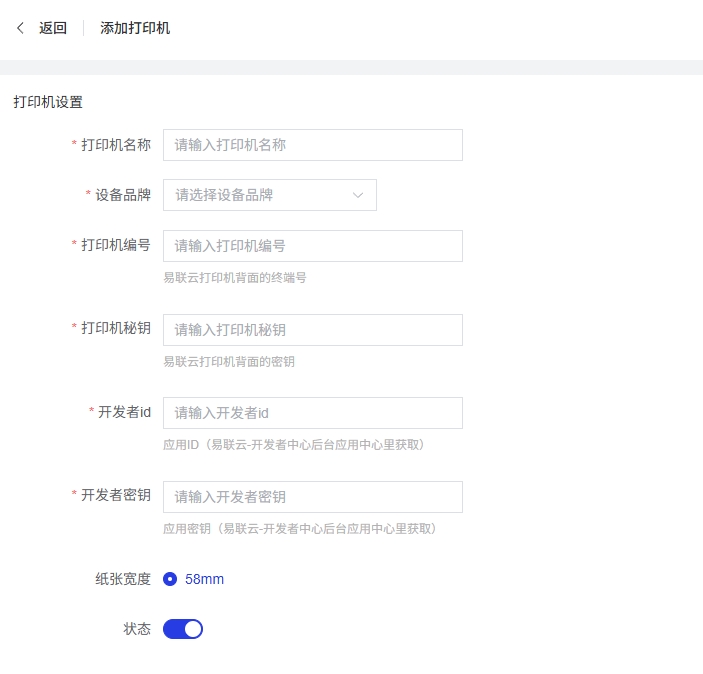Image resolution: width=703 pixels, height=674 pixels.
Task: Click the back arrow icon
Action: point(20,28)
